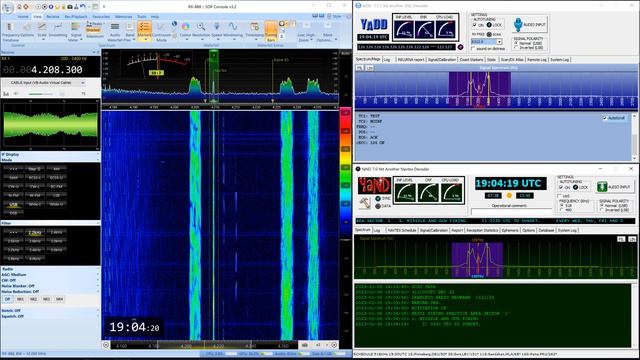Select the USB mode button

(13, 204)
